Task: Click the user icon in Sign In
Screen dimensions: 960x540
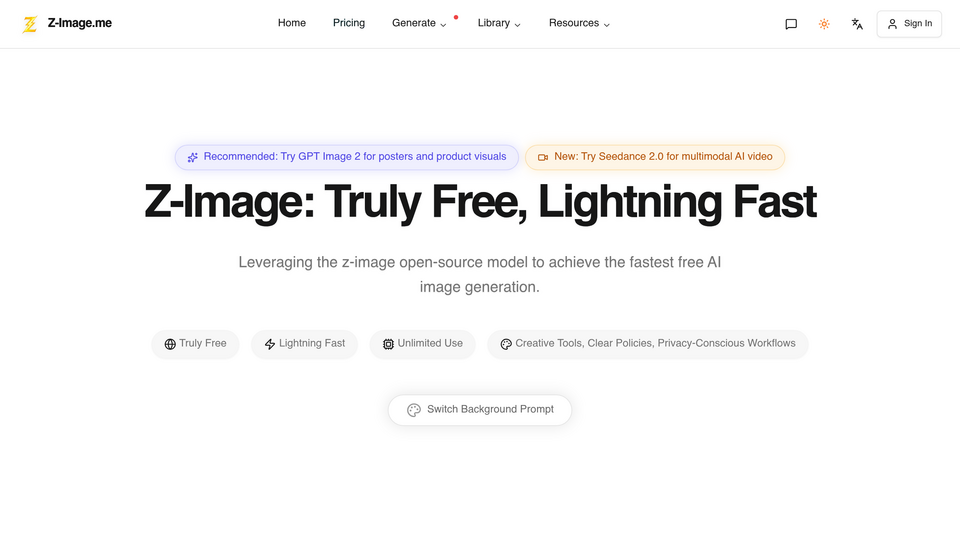Action: pyautogui.click(x=892, y=24)
